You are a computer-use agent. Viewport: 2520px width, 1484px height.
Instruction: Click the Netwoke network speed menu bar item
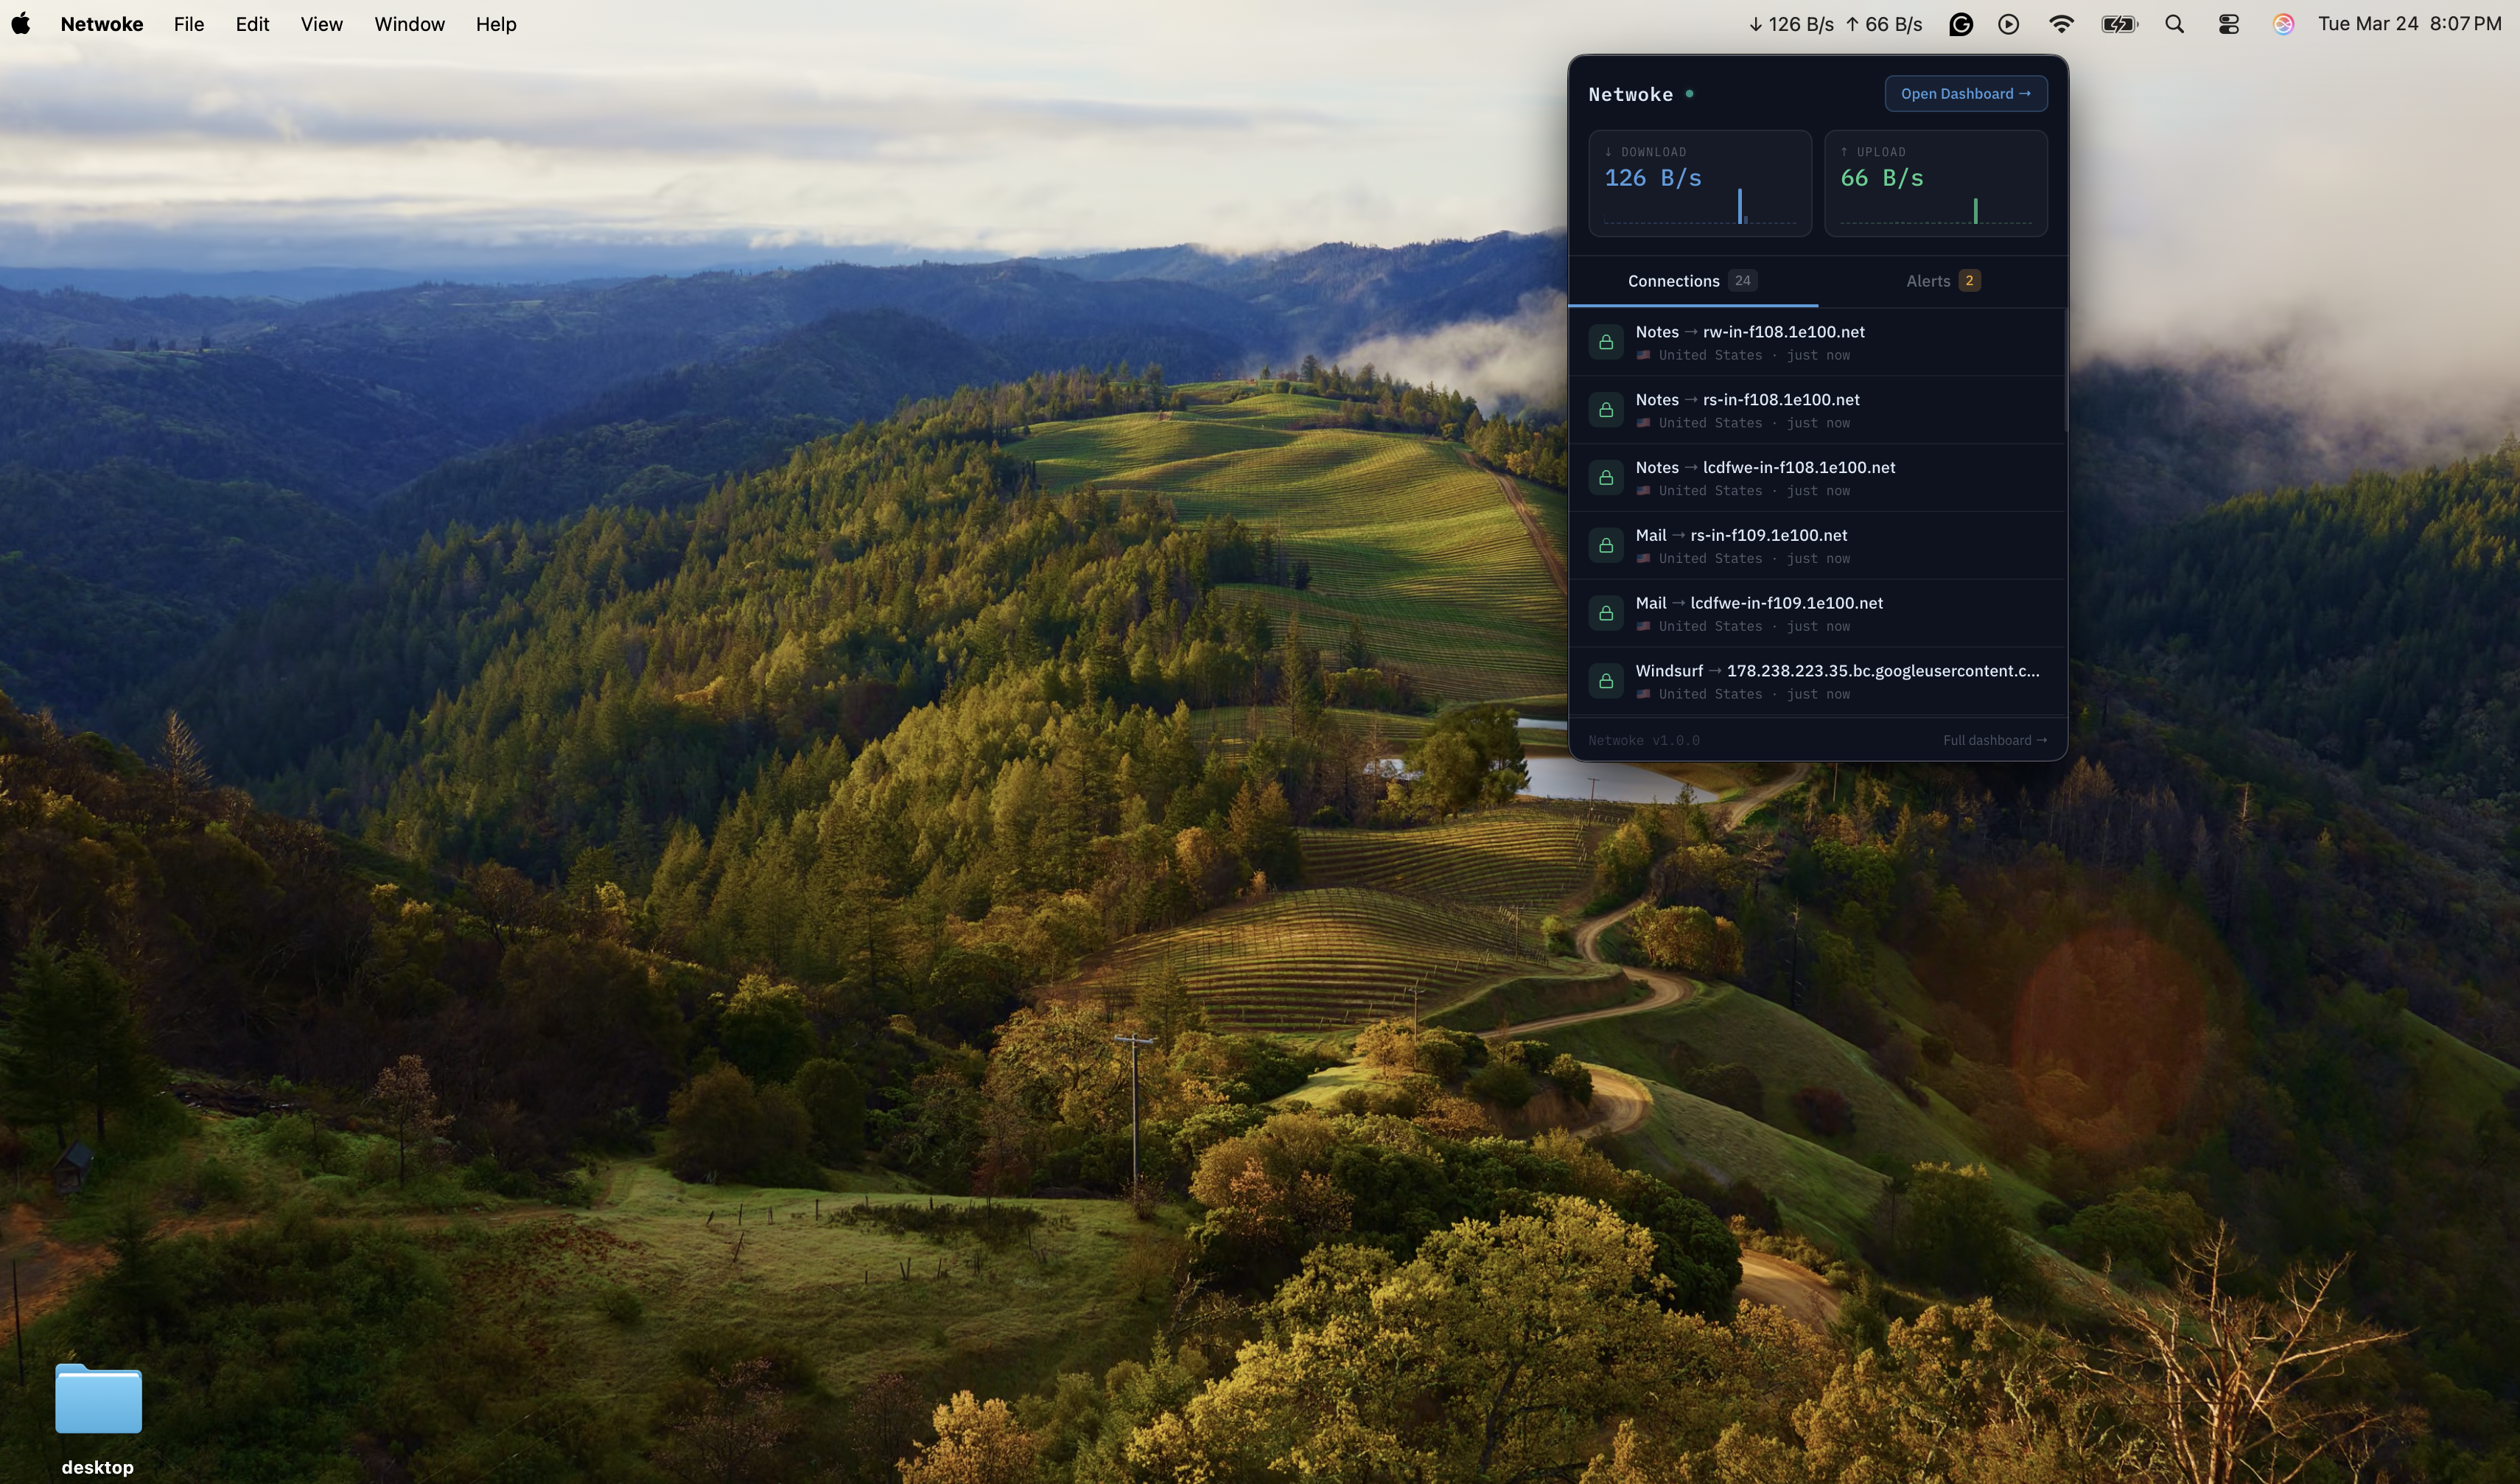coord(1835,24)
